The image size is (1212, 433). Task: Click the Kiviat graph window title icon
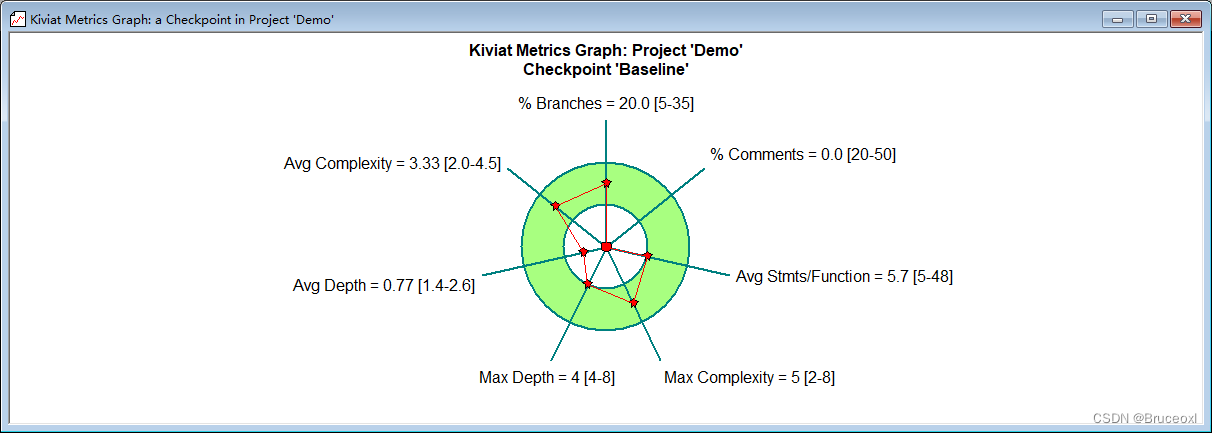point(18,19)
